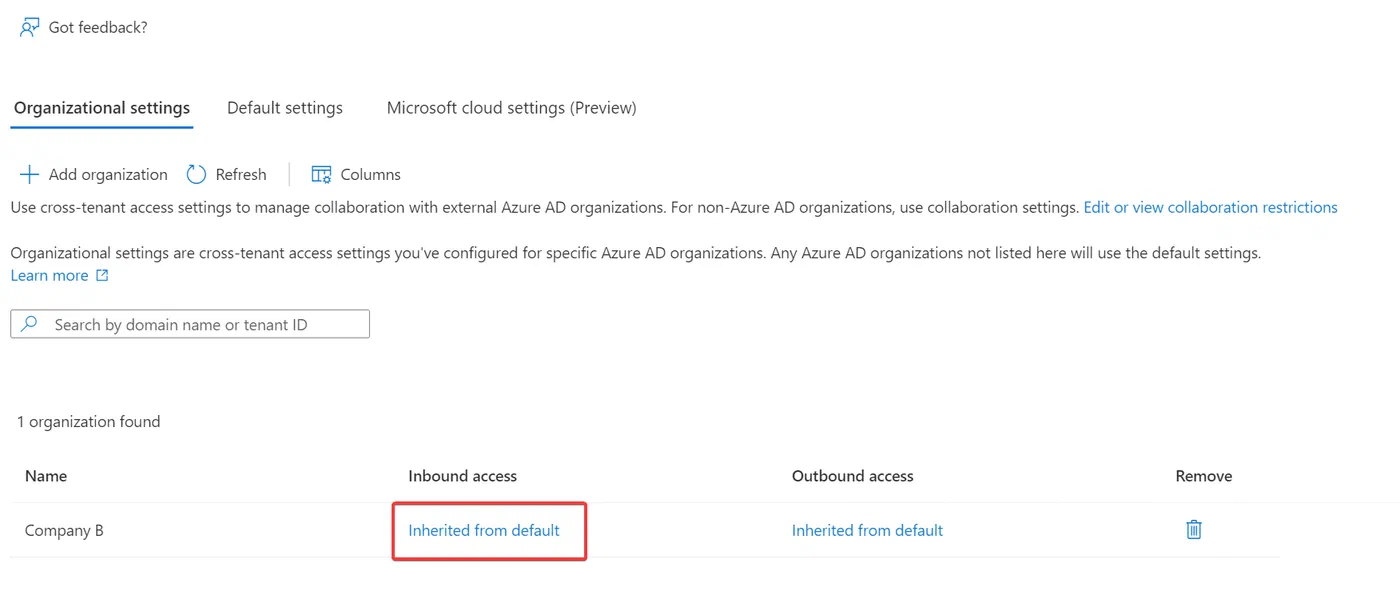Click Add organization button text
The height and width of the screenshot is (611, 1400).
pos(108,174)
